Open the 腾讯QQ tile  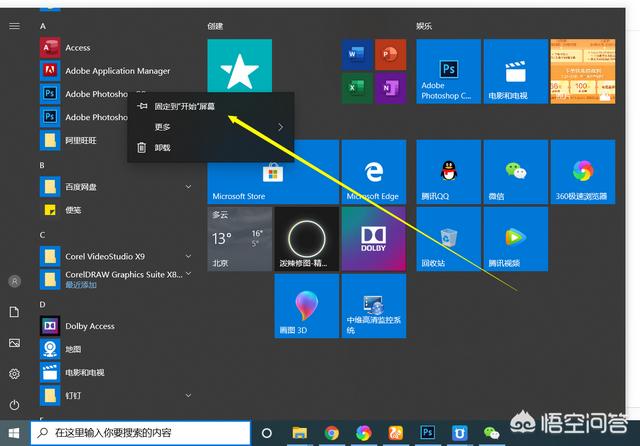(x=448, y=172)
